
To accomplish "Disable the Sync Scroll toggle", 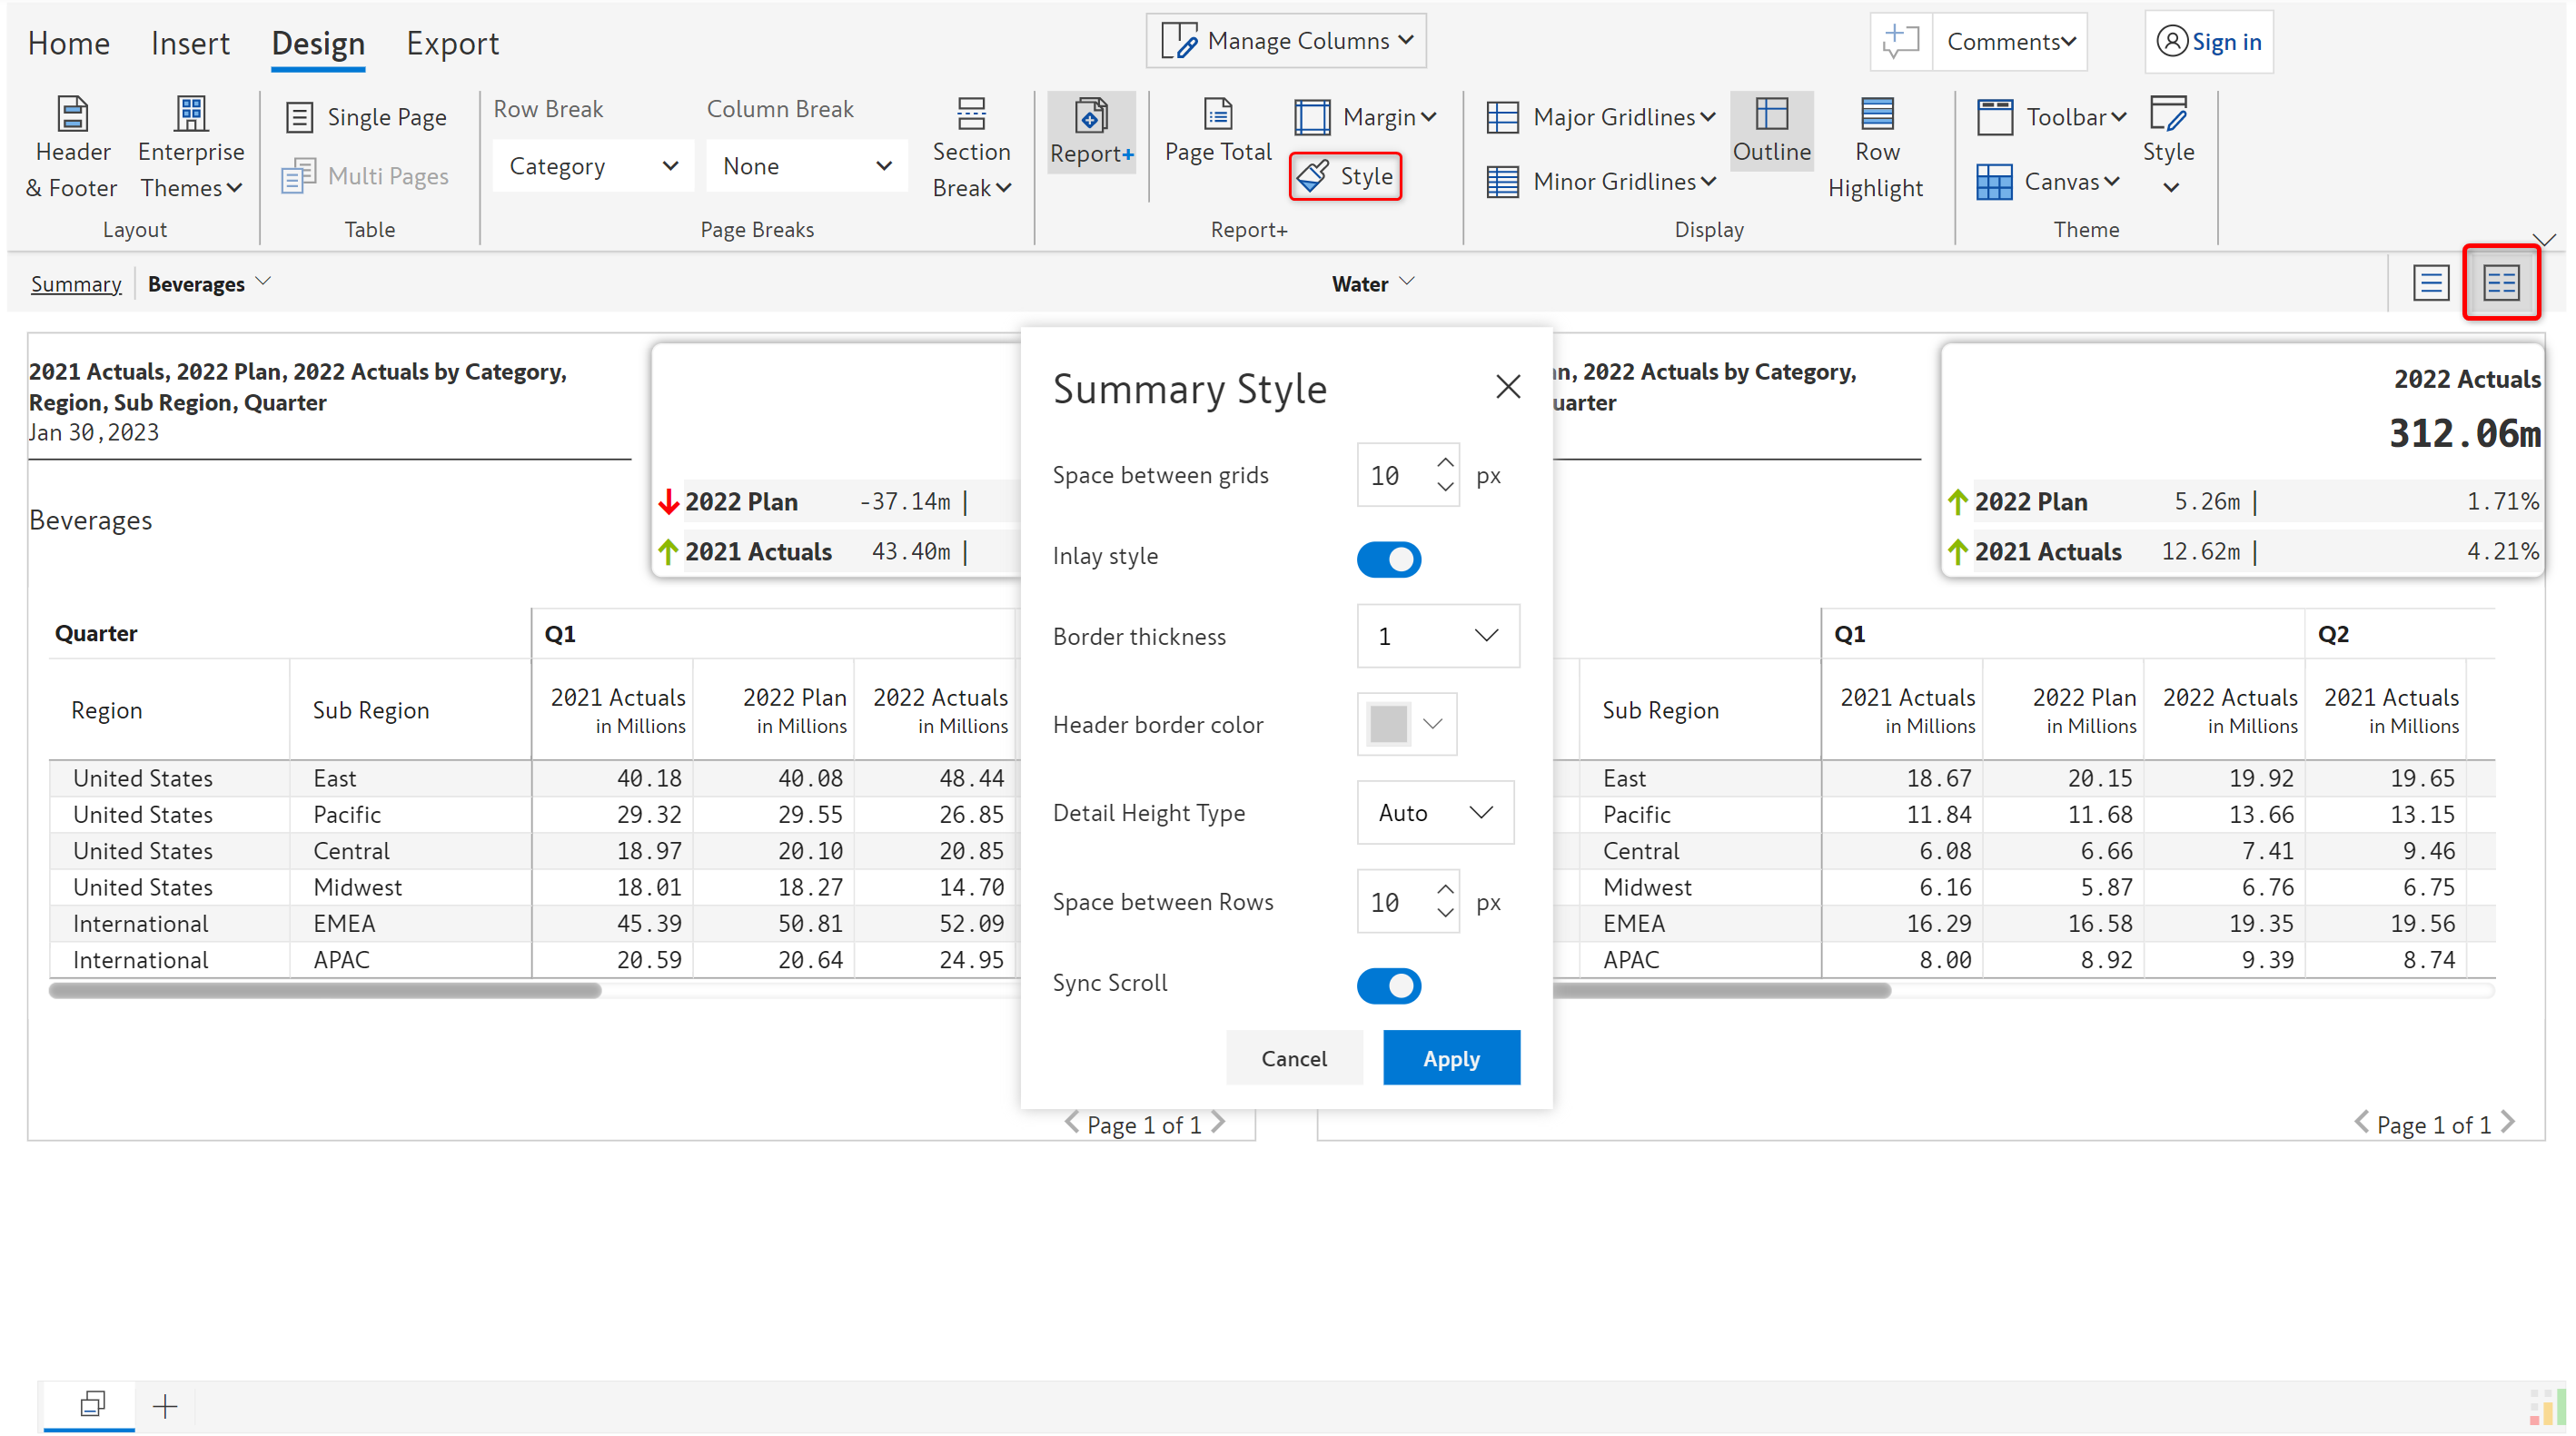I will click(1388, 986).
